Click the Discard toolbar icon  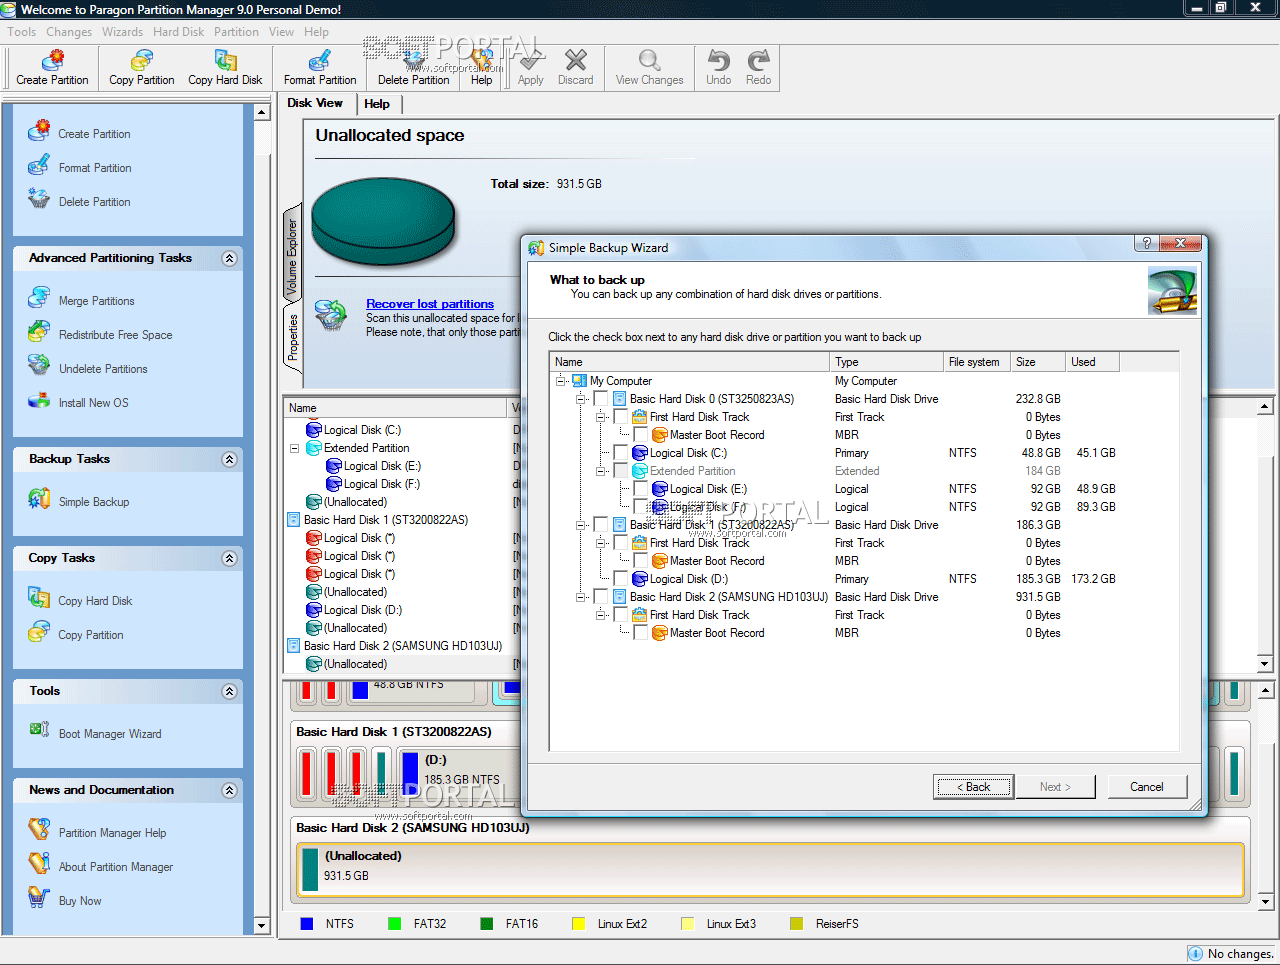[x=575, y=60]
